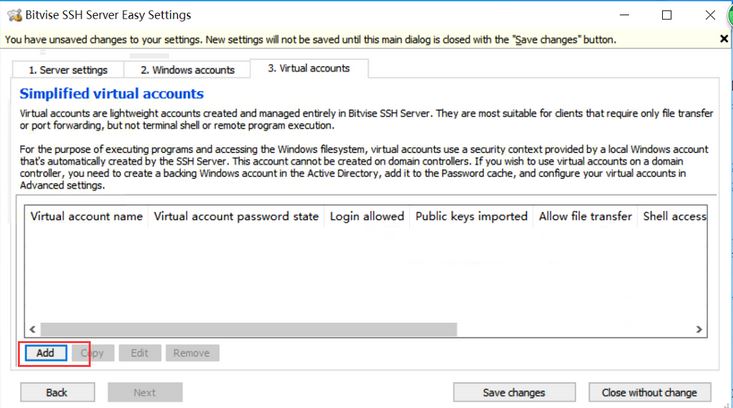Click the horizontal scrollbar thumb

[x=249, y=329]
